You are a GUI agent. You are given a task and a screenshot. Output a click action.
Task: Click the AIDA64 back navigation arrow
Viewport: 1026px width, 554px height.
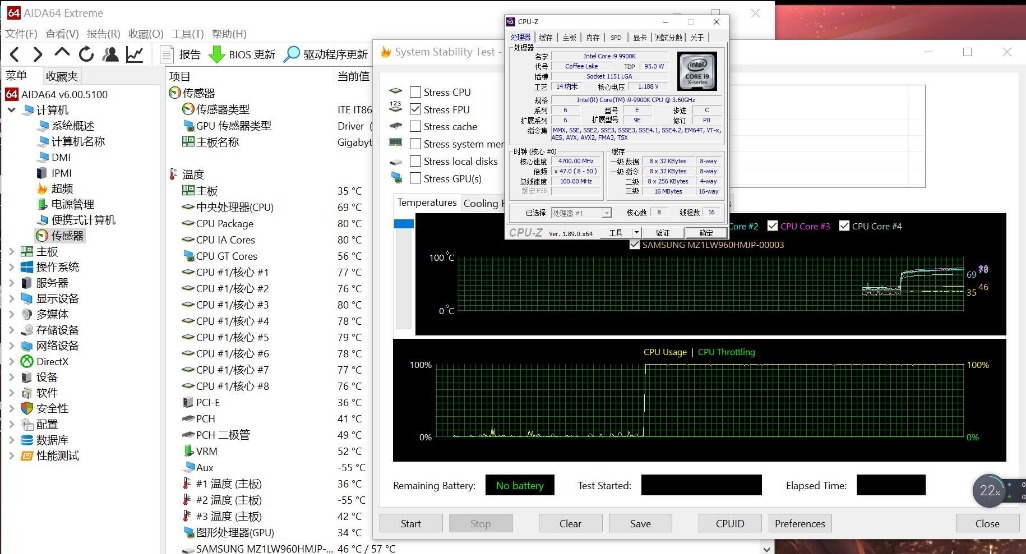[16, 54]
